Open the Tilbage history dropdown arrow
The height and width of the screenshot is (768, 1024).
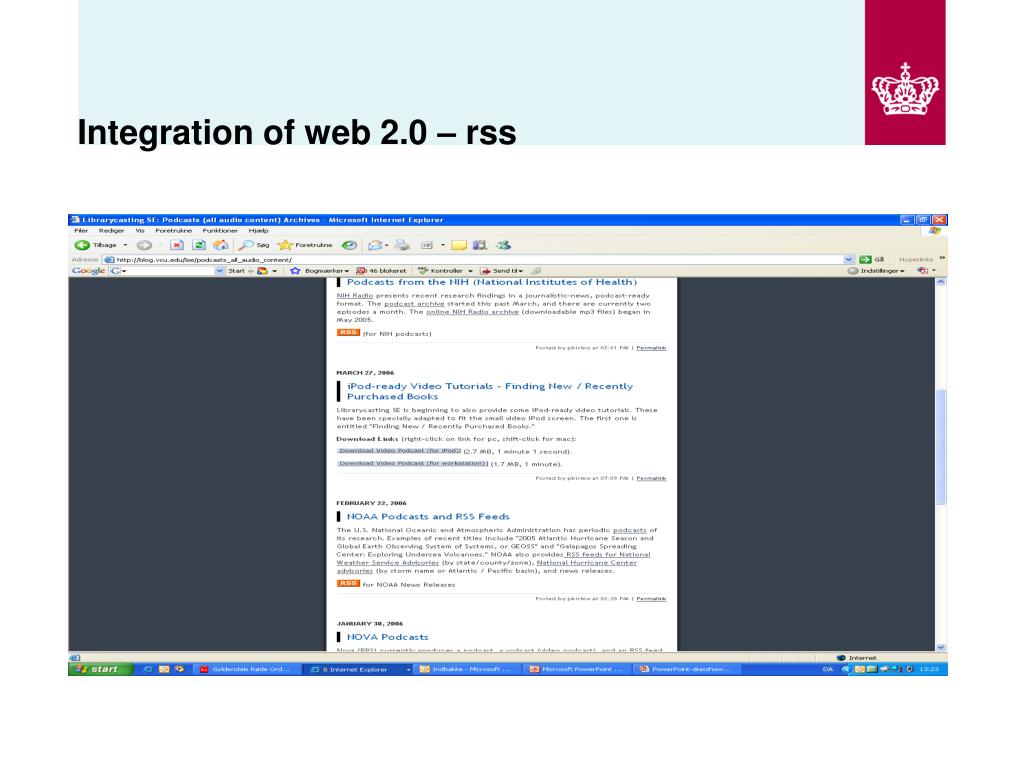point(125,246)
